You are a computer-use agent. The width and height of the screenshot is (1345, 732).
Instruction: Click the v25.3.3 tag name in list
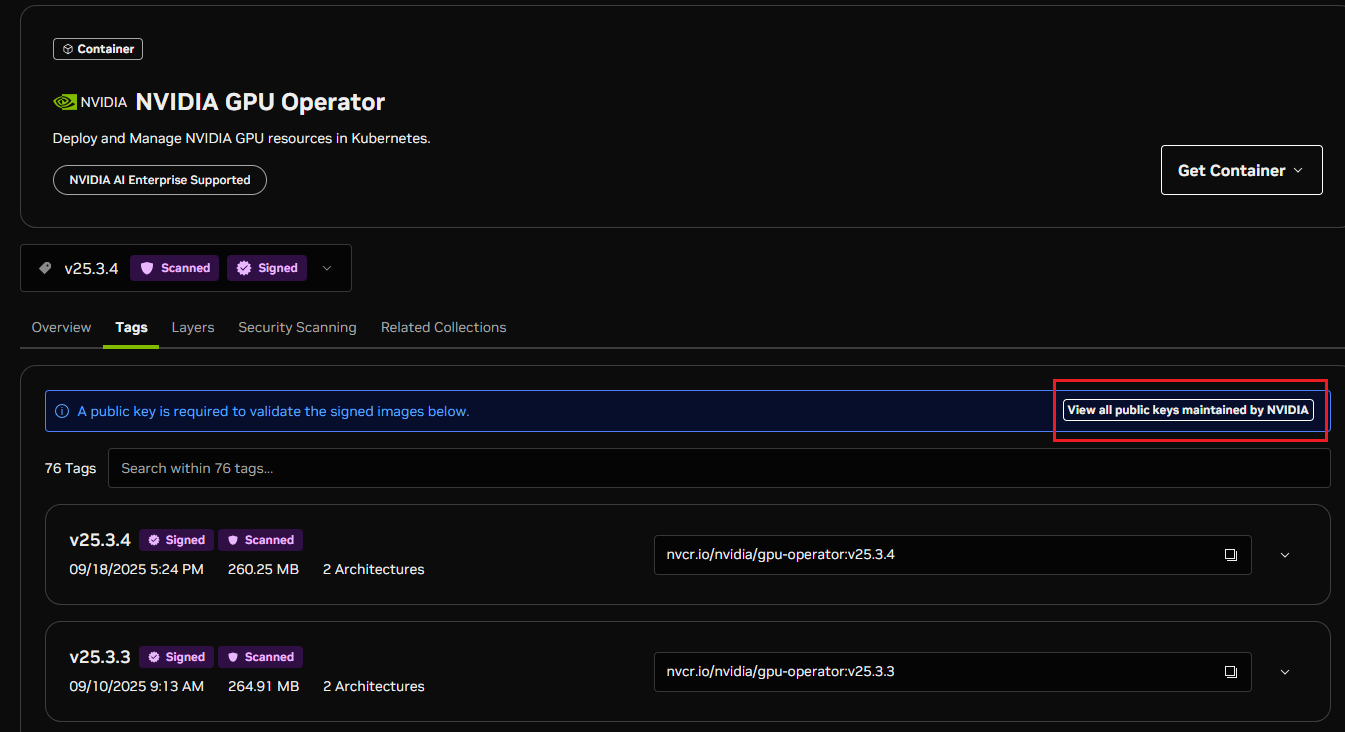pos(100,657)
